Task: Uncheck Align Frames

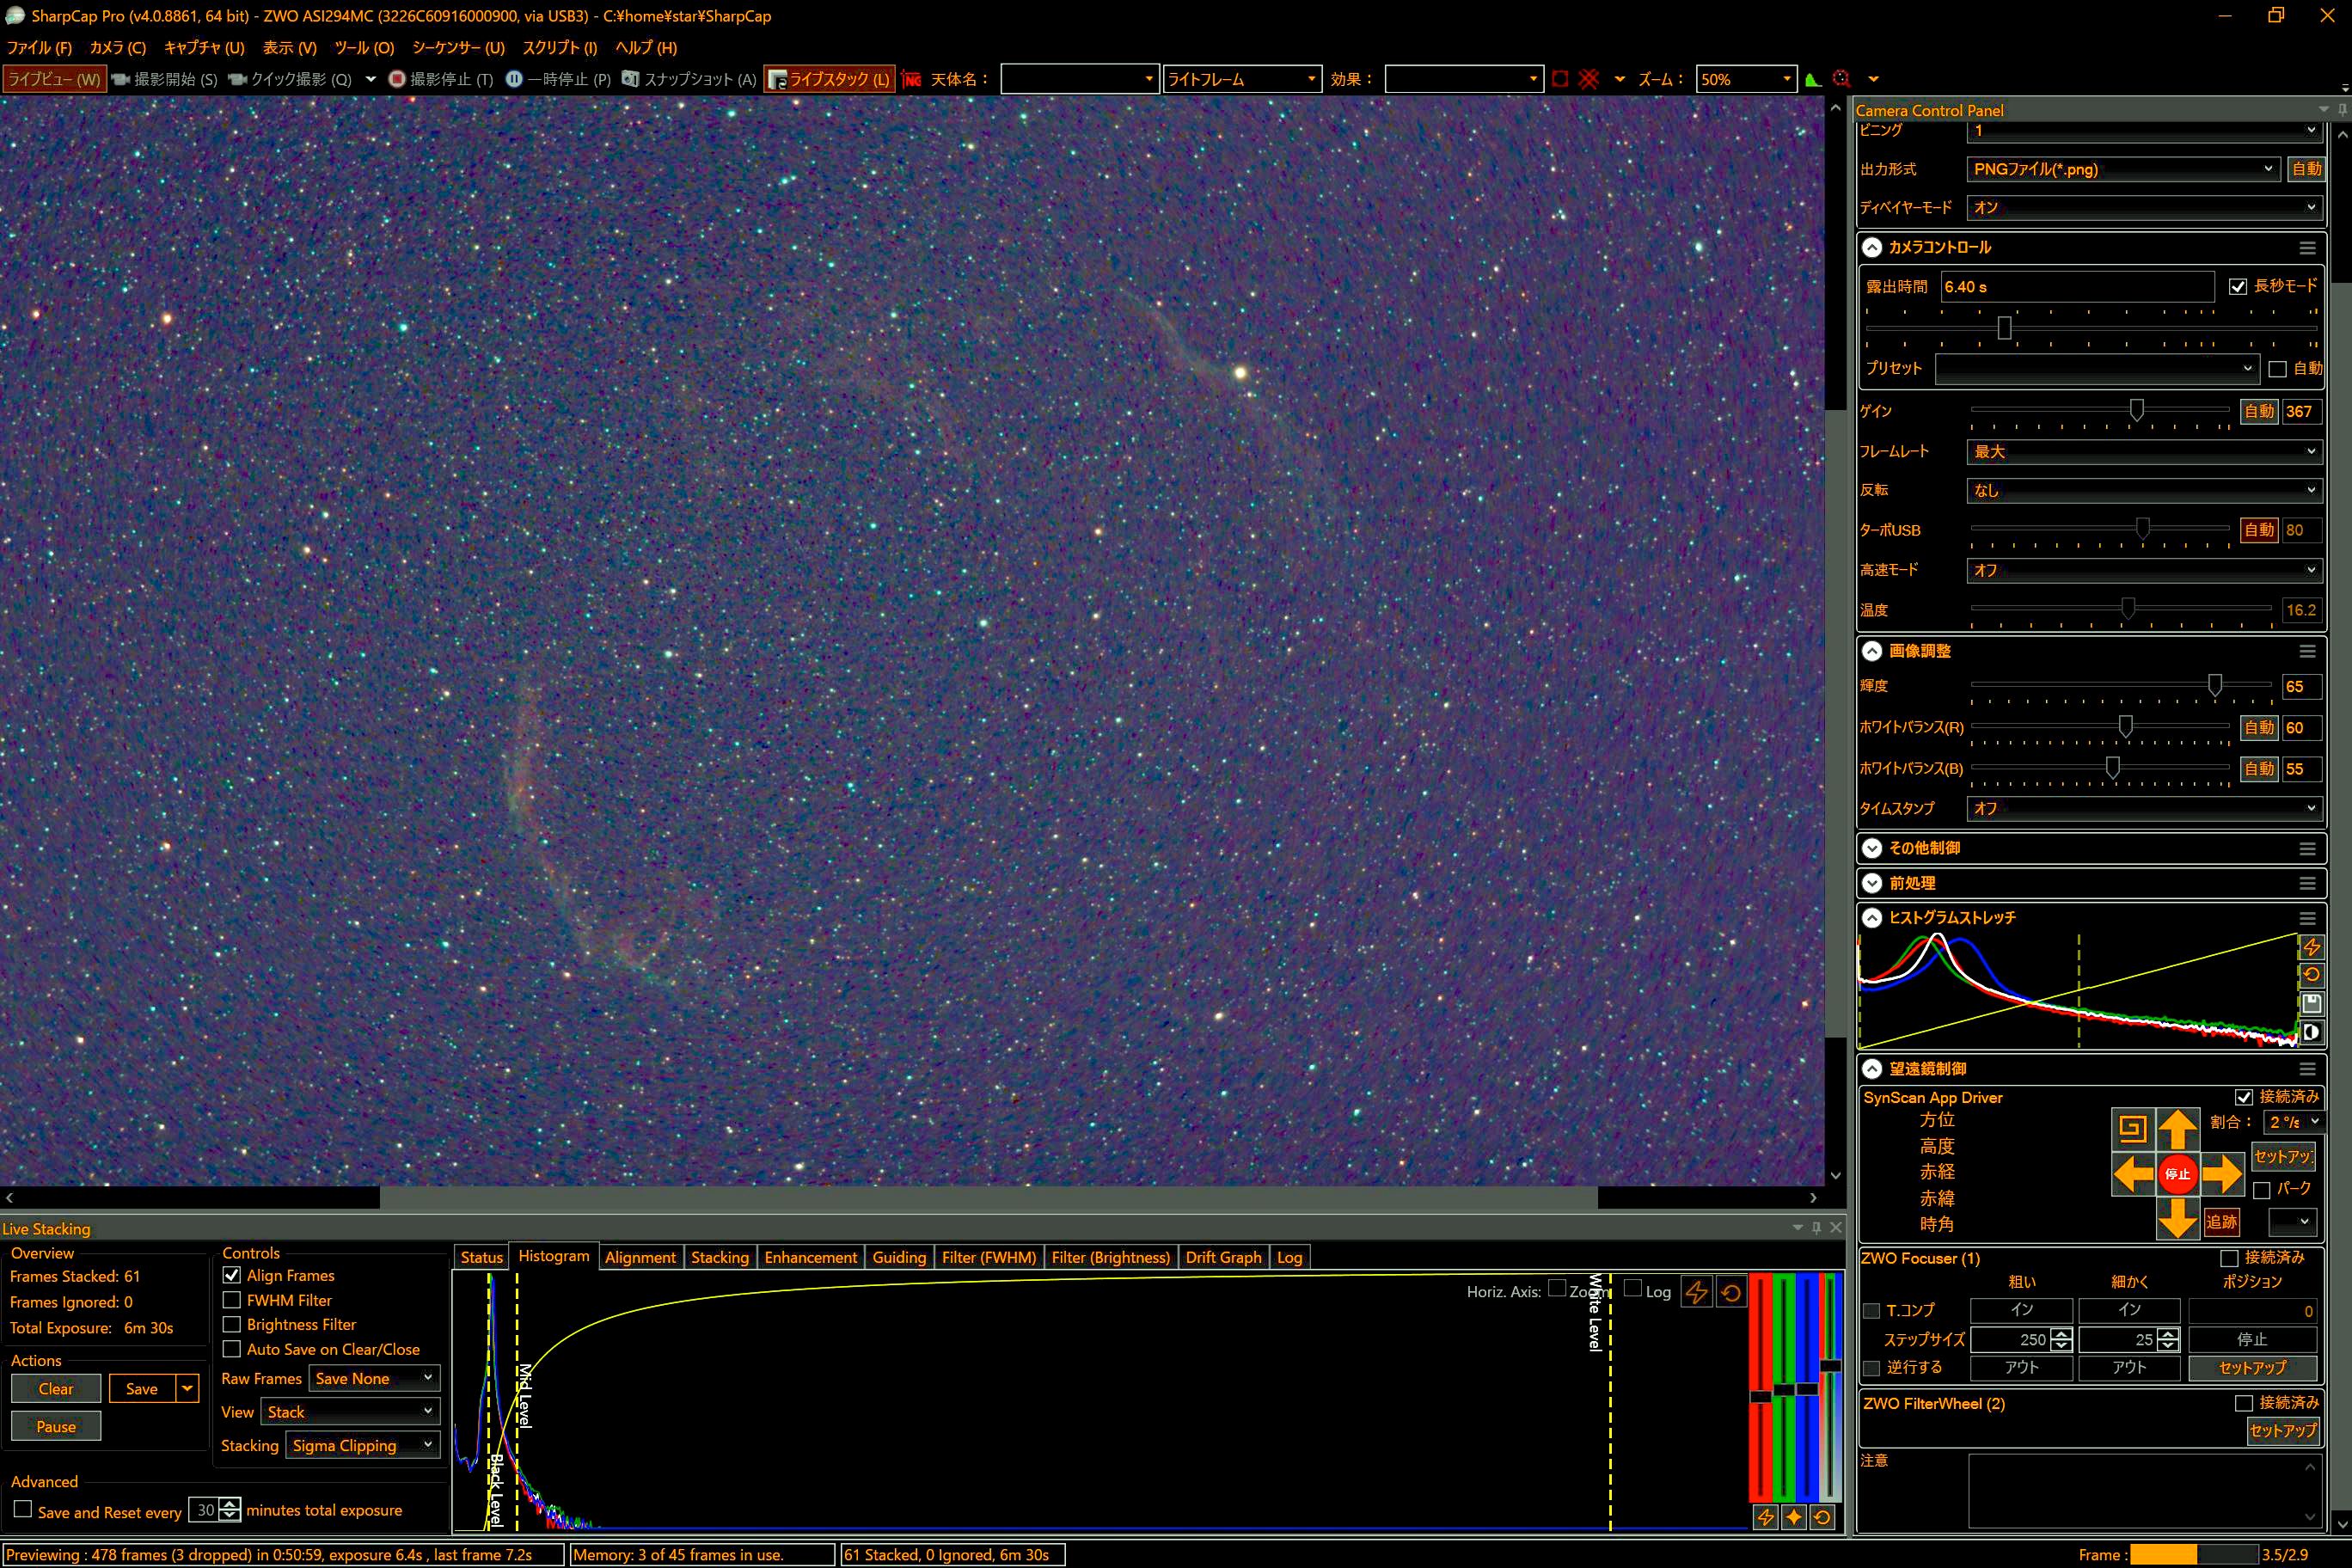Action: click(232, 1275)
